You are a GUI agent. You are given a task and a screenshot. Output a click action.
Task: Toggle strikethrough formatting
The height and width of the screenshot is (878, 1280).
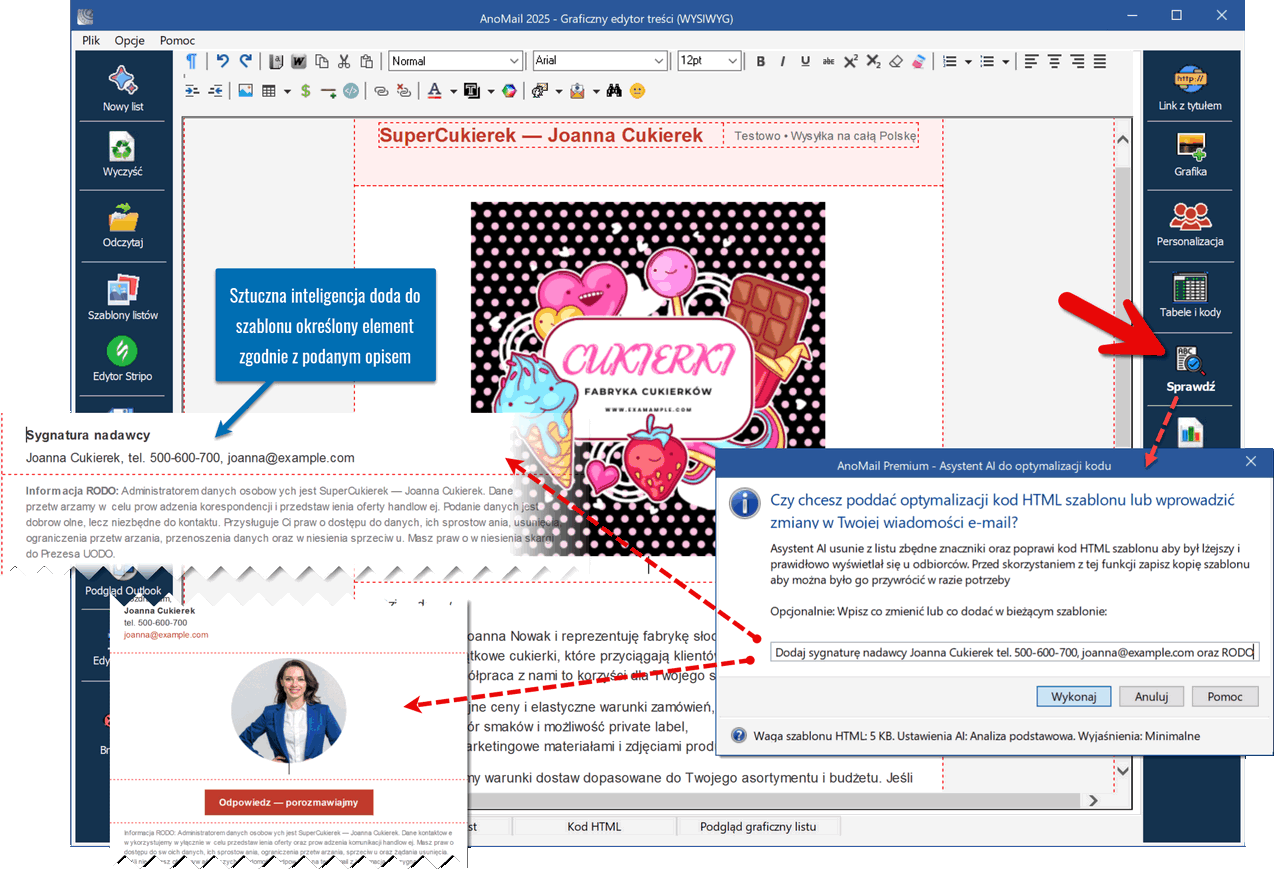(x=828, y=61)
